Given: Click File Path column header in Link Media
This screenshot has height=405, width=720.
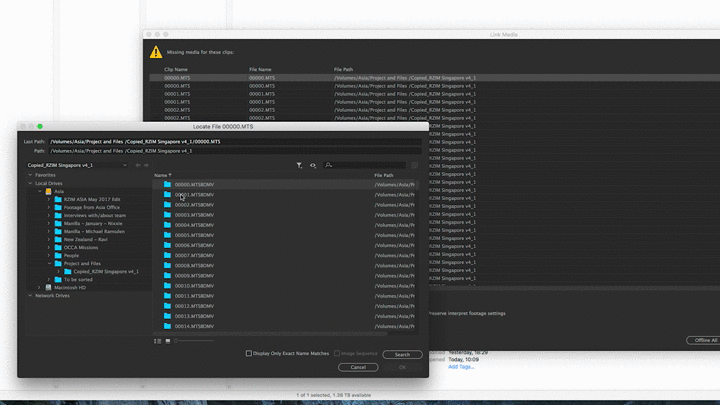Looking at the screenshot, I should (x=343, y=69).
